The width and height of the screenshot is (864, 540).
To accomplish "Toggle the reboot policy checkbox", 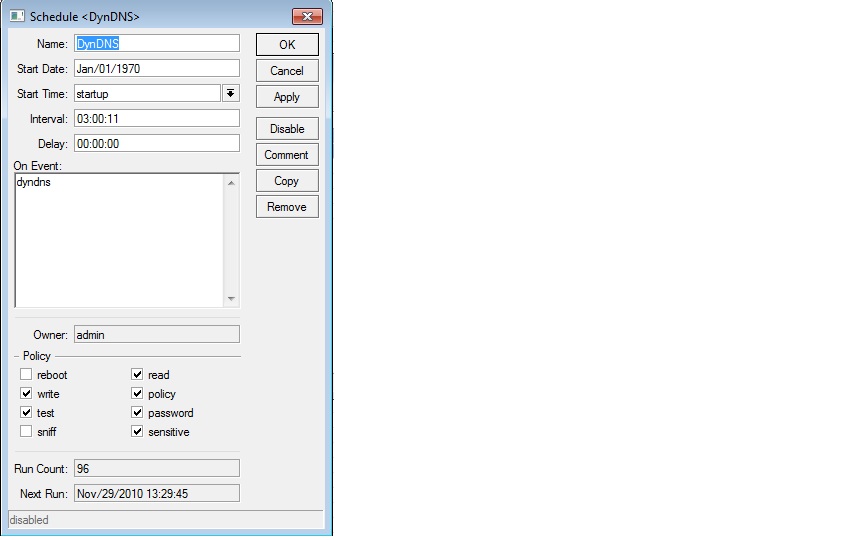I will pyautogui.click(x=26, y=375).
